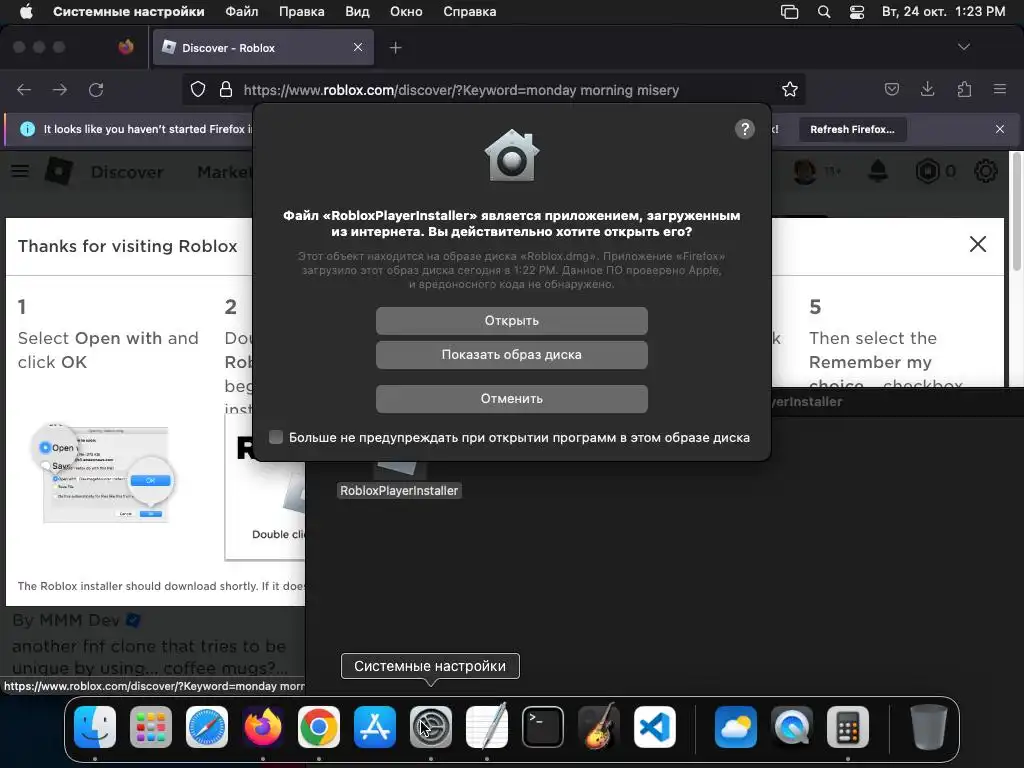Open the Firefox application menu
Screen dimensions: 1024x768
1000,89
